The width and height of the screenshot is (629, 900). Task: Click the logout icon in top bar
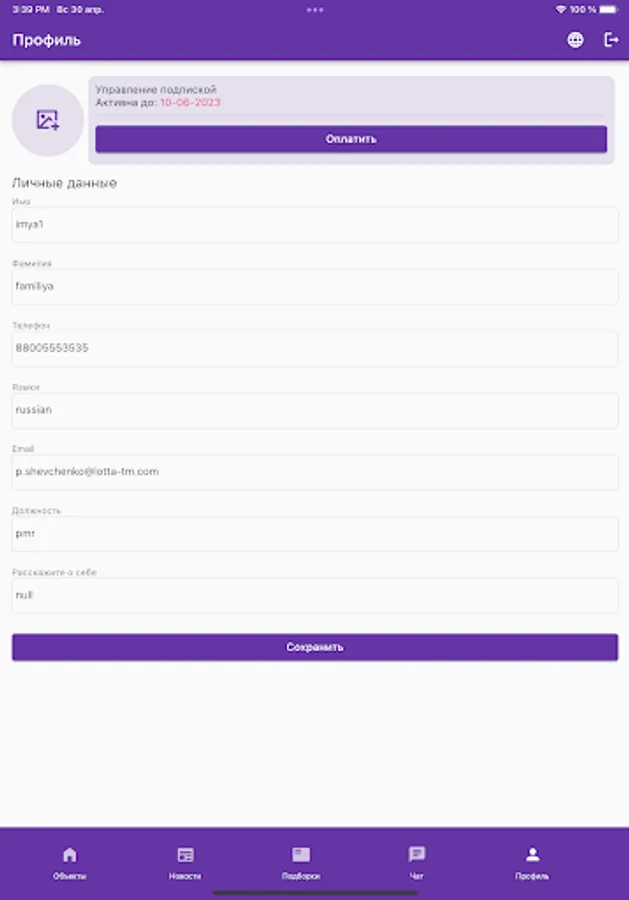pyautogui.click(x=611, y=40)
